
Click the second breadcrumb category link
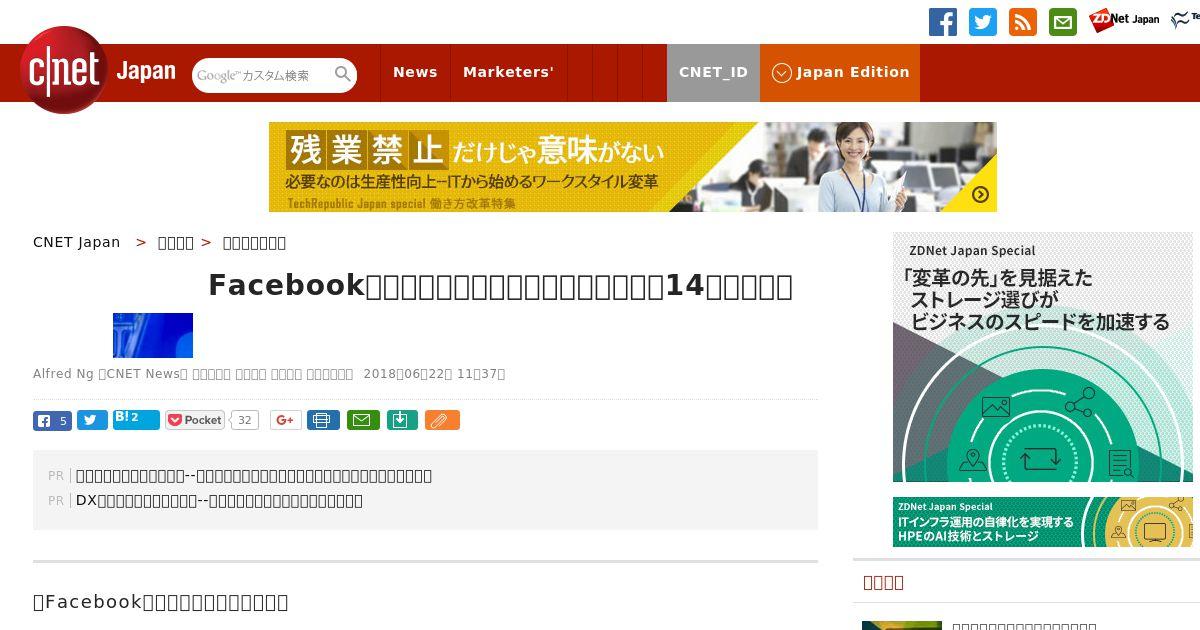tap(176, 242)
